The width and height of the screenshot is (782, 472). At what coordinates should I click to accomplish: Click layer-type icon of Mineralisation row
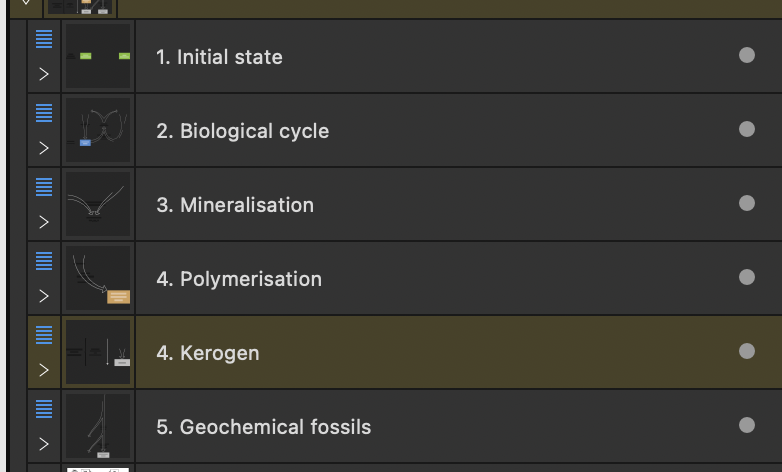[44, 187]
